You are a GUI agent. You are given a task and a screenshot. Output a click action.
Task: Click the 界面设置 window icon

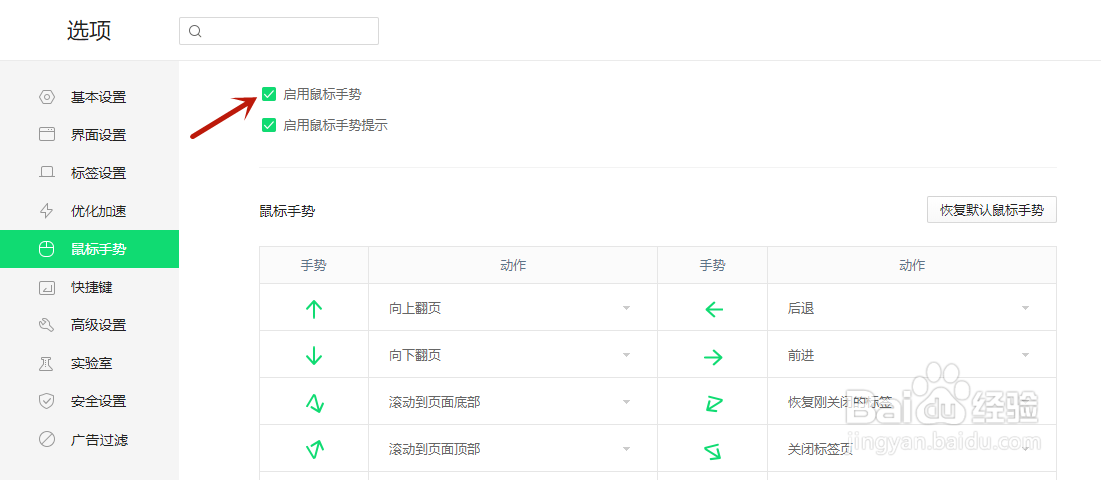(x=46, y=135)
